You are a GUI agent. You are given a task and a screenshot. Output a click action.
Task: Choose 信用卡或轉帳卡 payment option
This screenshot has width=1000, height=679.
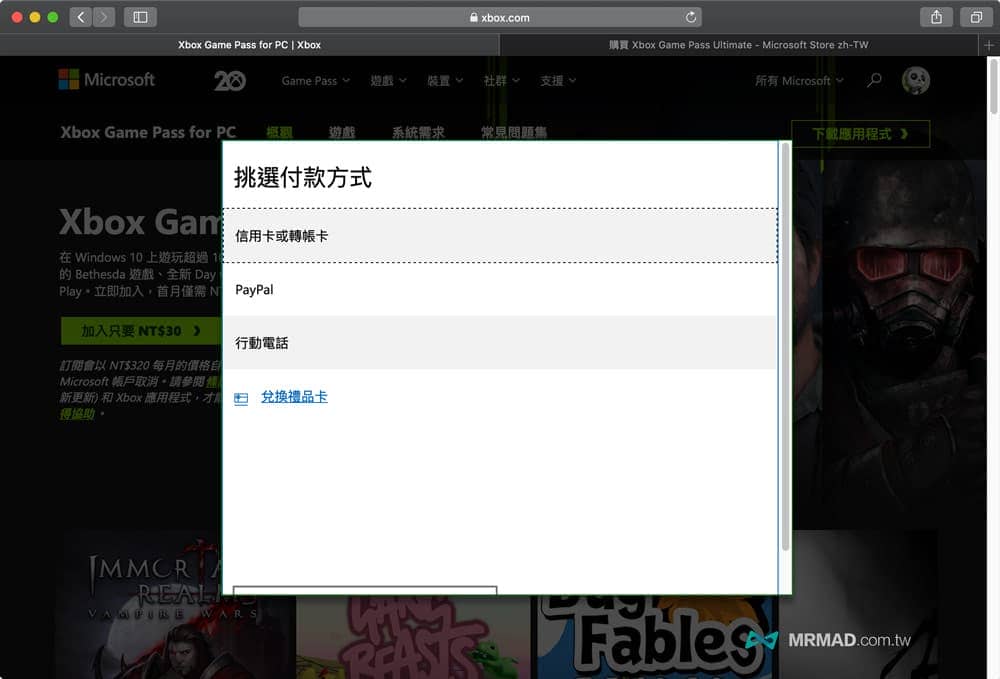coord(500,236)
